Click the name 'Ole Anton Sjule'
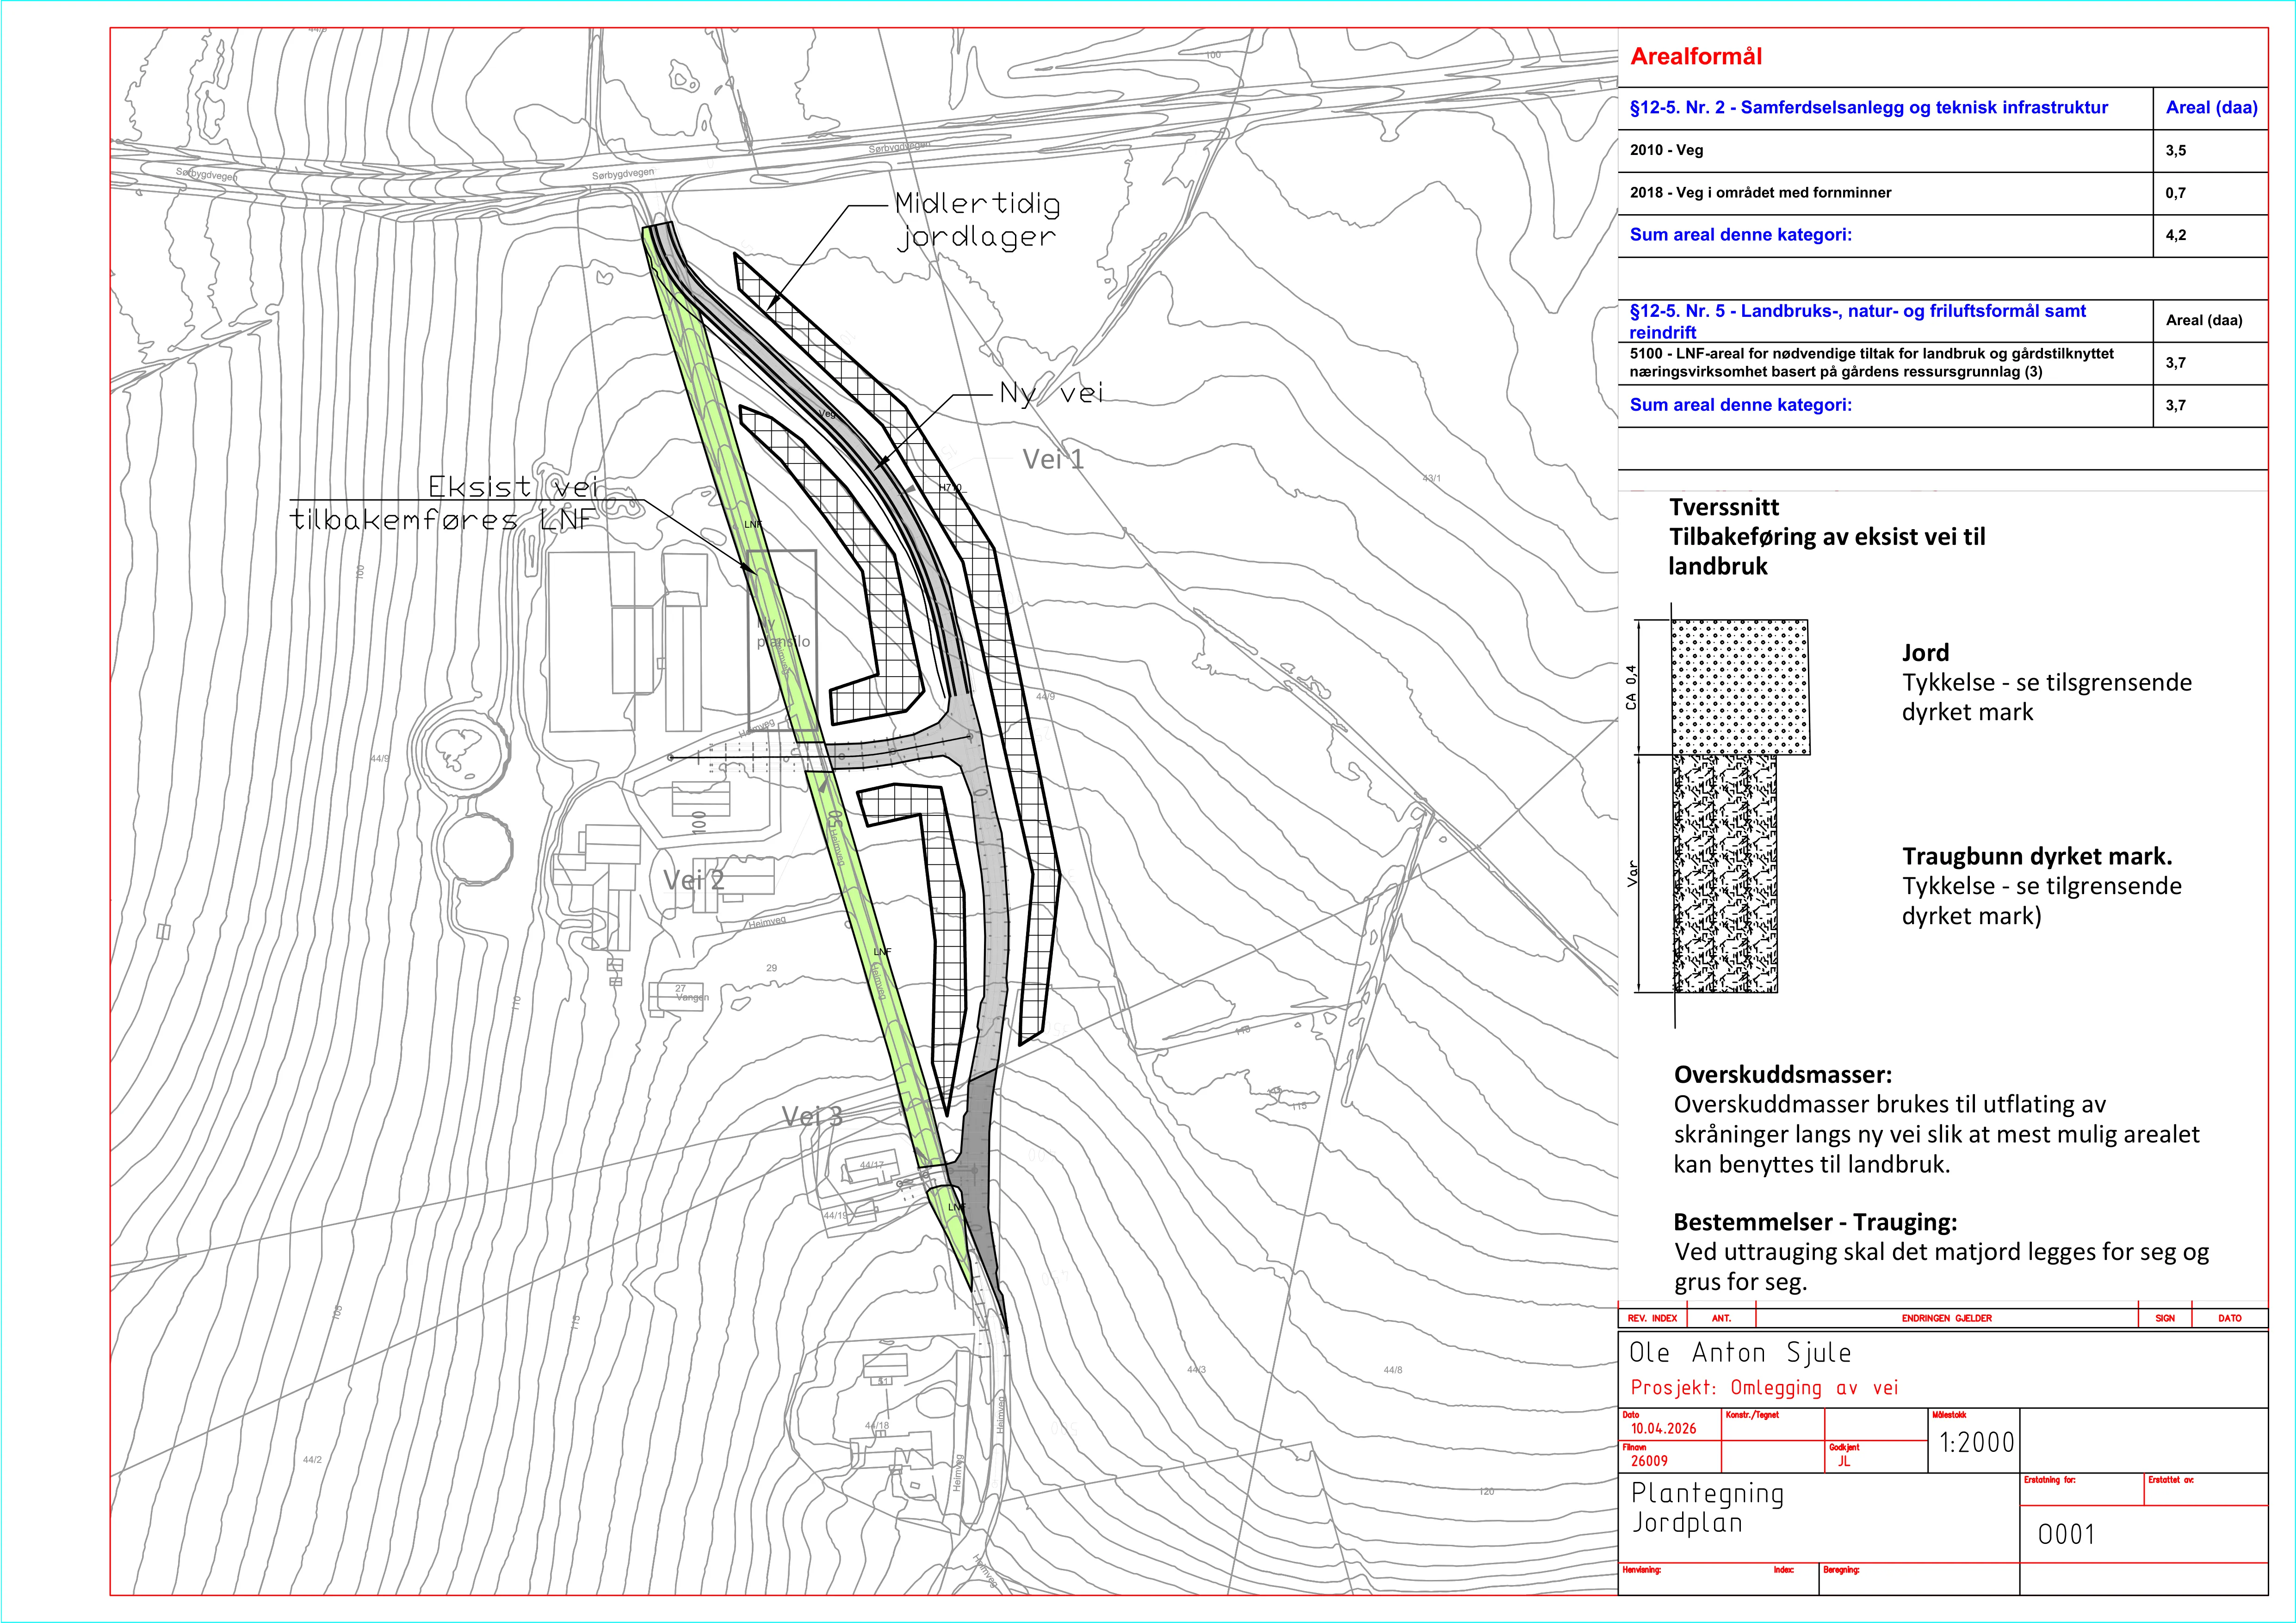Image resolution: width=2296 pixels, height=1623 pixels. pyautogui.click(x=1740, y=1353)
